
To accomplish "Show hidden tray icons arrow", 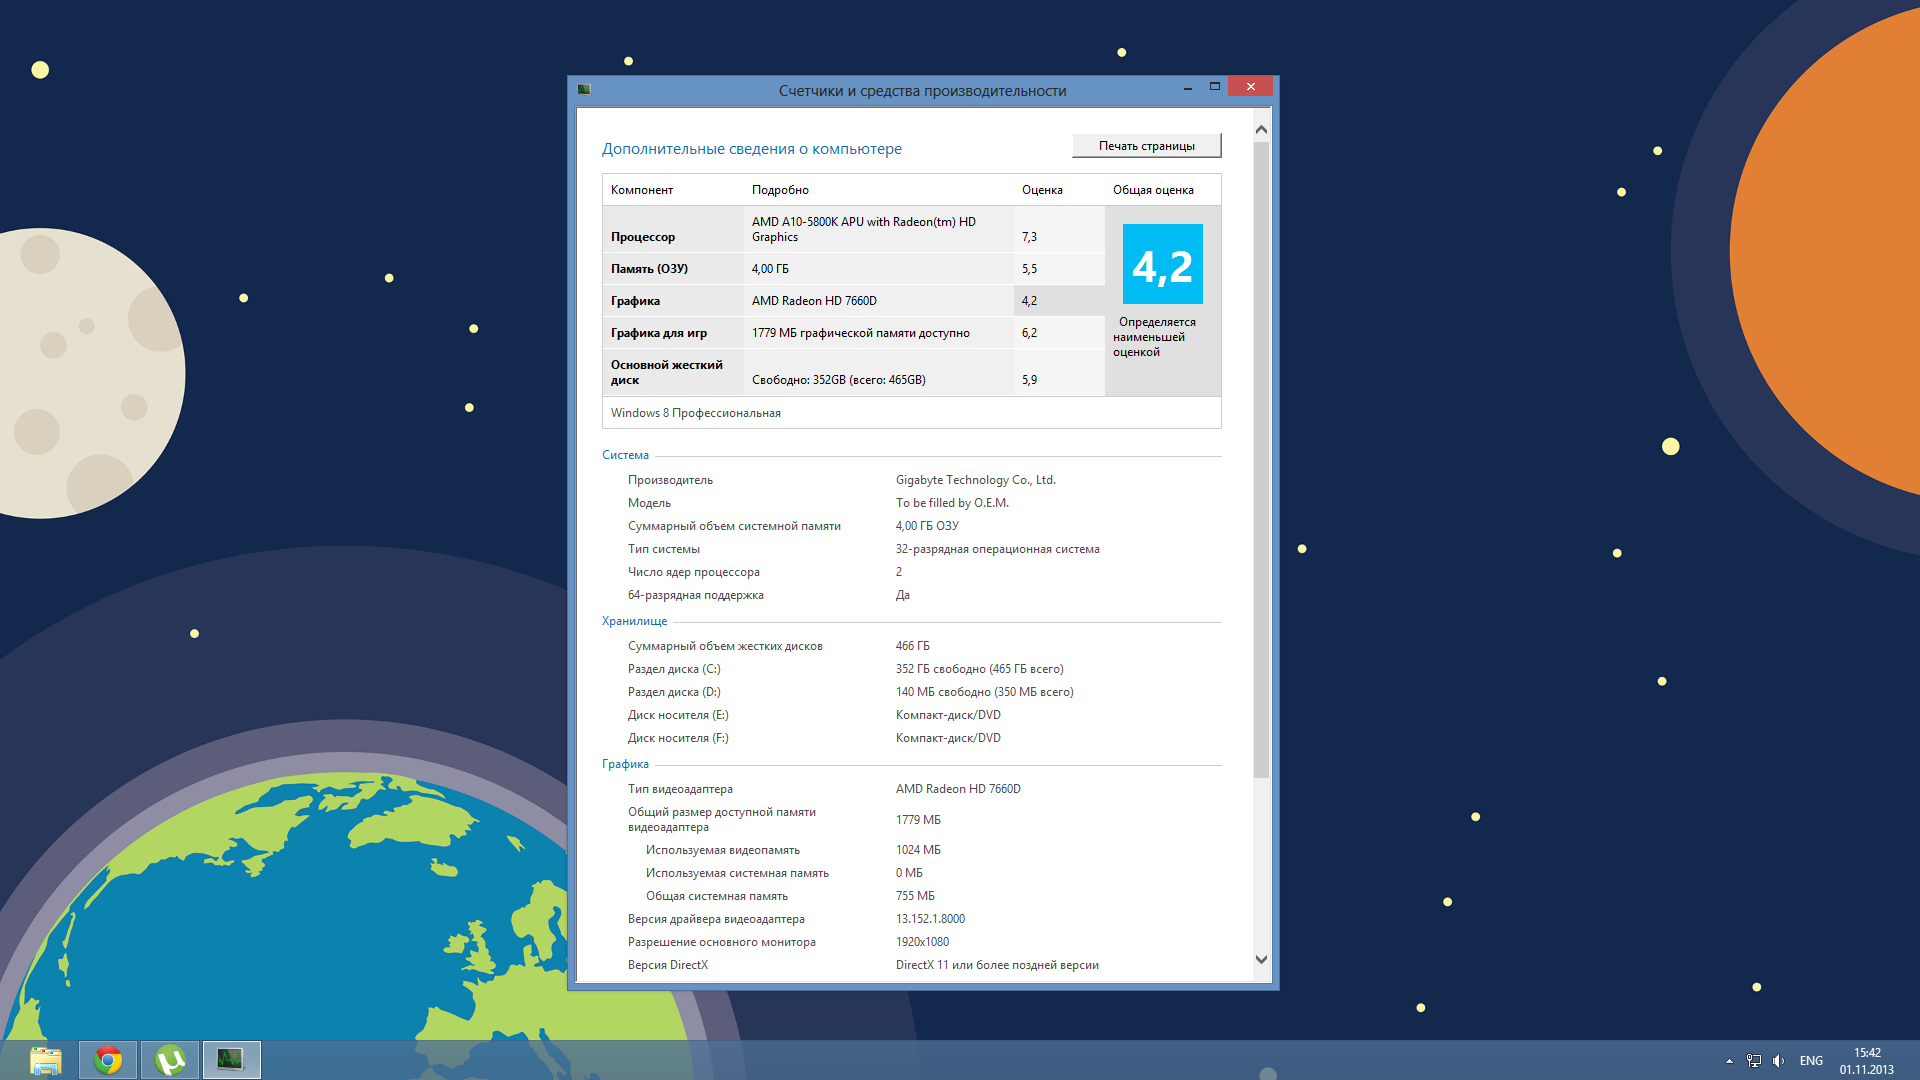I will pos(1729,1061).
